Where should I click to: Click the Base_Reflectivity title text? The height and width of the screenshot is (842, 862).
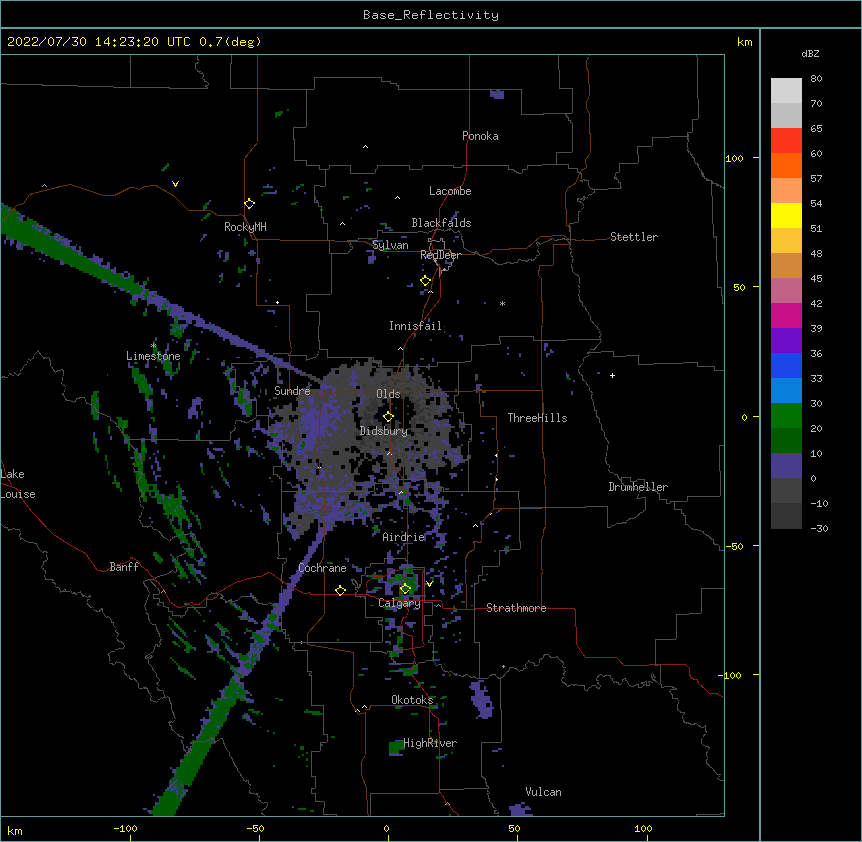pyautogui.click(x=431, y=15)
